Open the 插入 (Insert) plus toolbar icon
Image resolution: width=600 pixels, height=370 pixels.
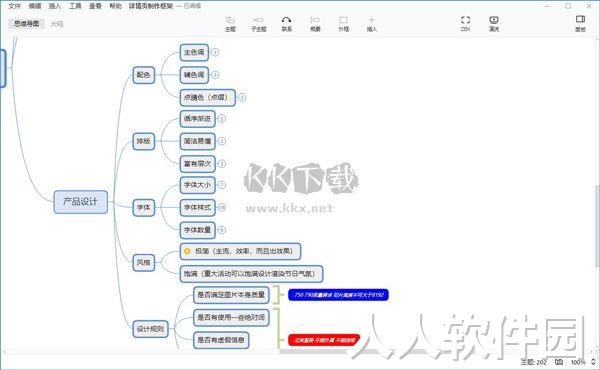pyautogui.click(x=372, y=24)
